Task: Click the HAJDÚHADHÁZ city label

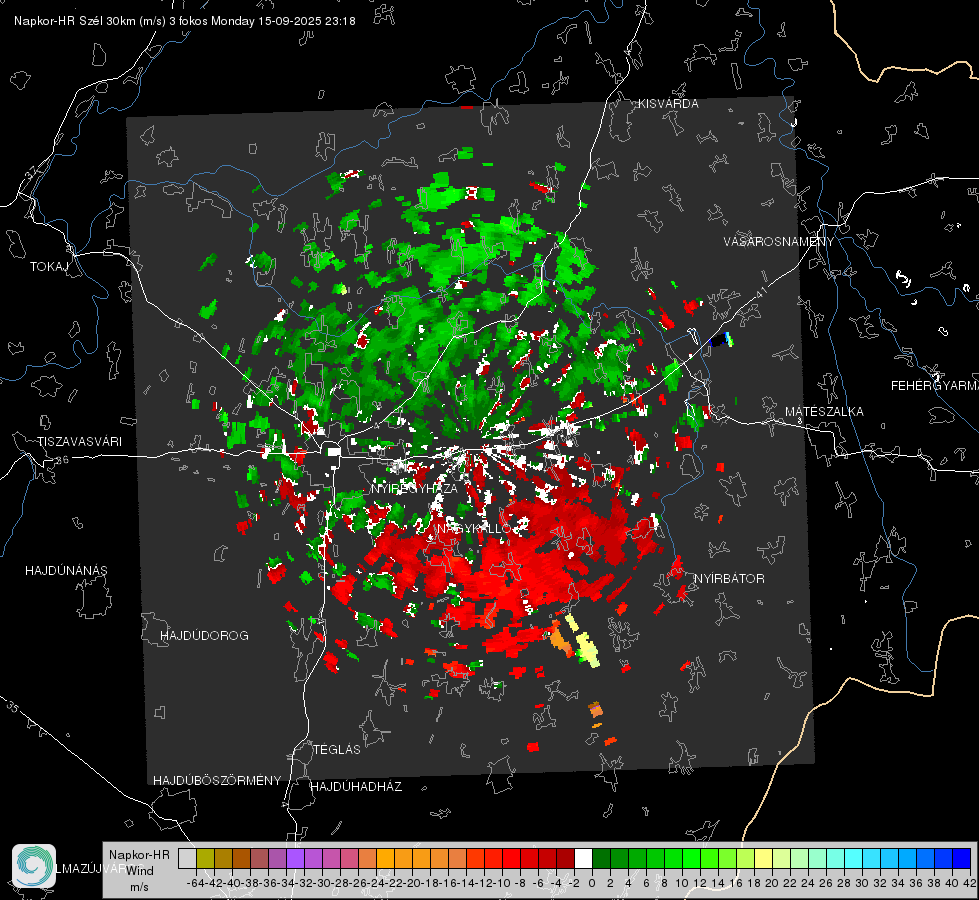Action: coord(356,787)
